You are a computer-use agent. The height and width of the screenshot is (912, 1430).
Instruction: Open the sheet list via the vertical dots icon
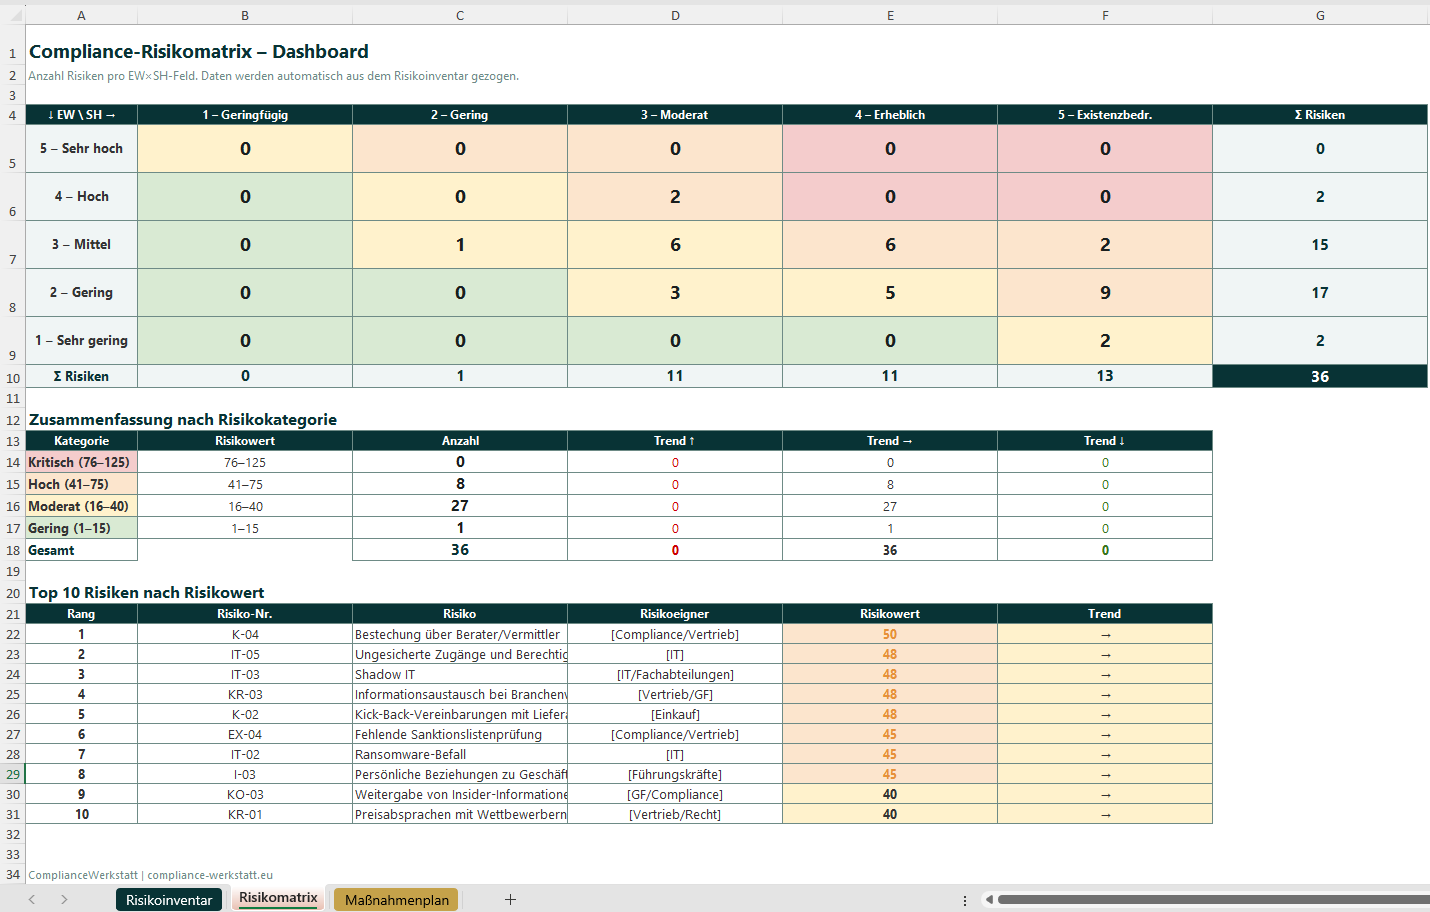click(x=963, y=899)
